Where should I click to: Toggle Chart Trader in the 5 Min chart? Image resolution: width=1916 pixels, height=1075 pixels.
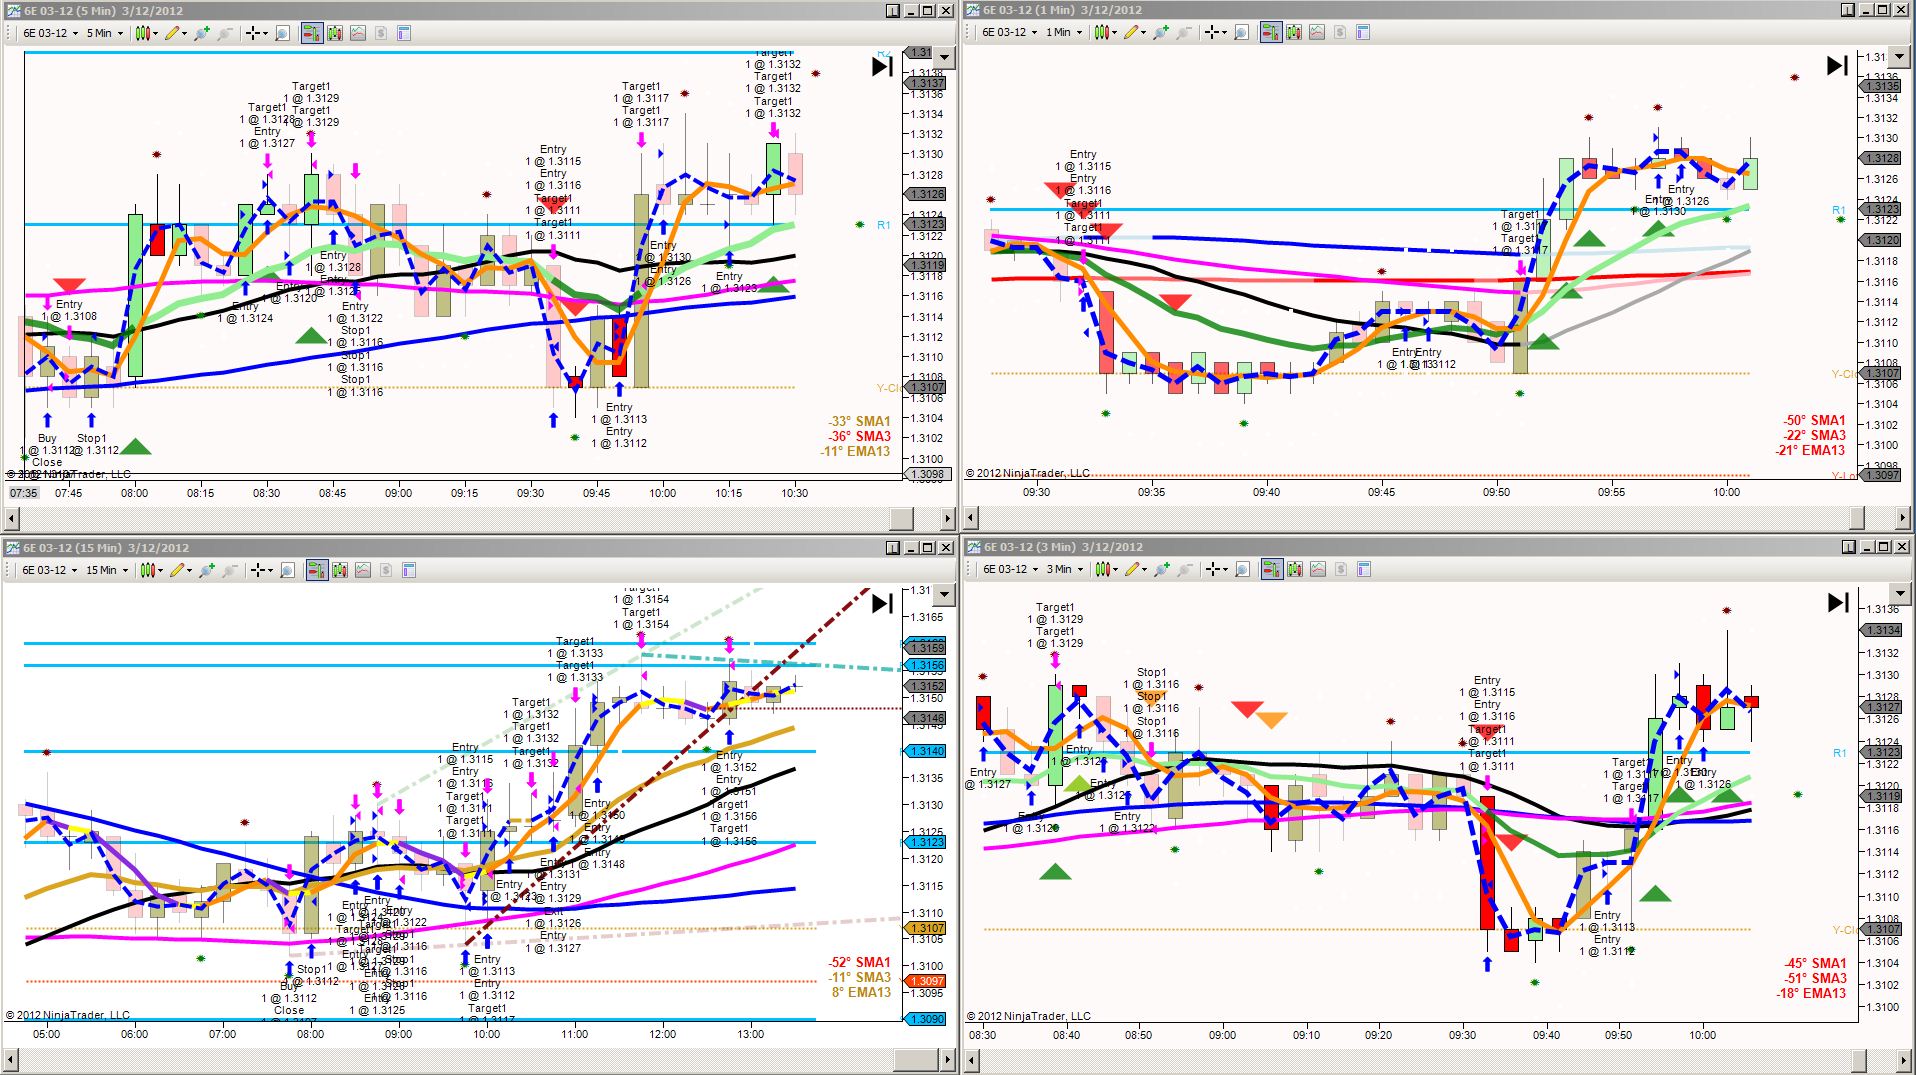tap(312, 33)
